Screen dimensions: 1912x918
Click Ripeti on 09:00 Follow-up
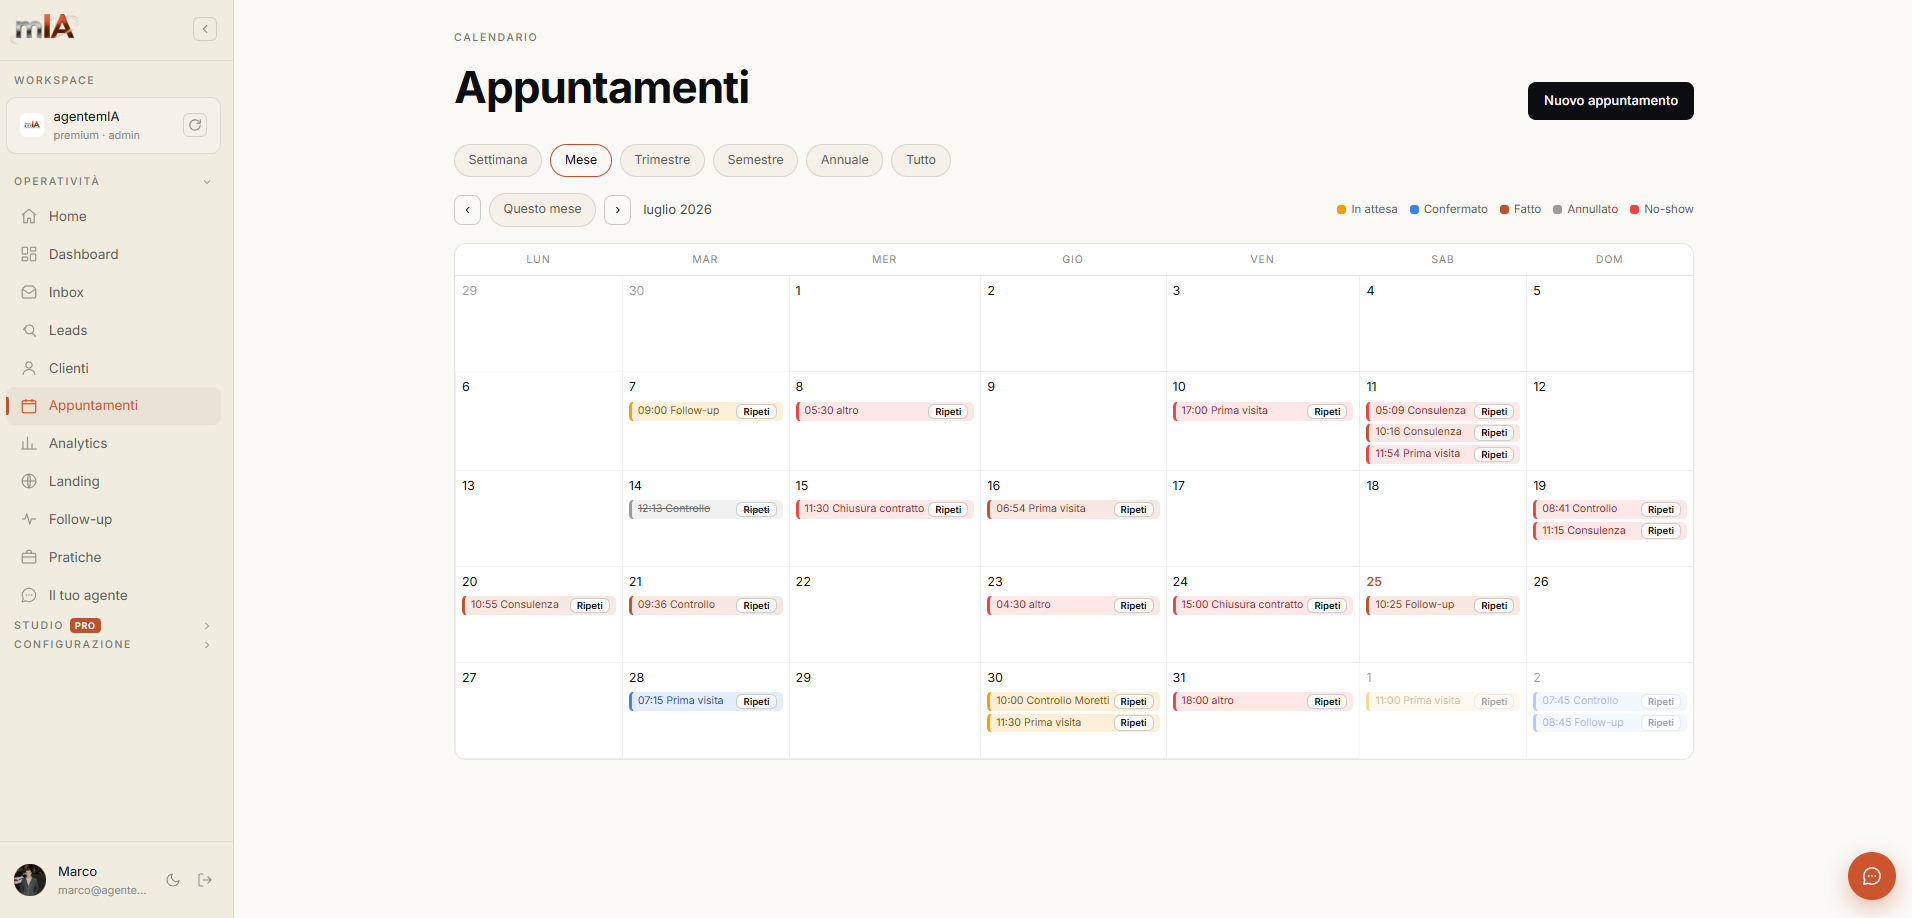tap(757, 412)
